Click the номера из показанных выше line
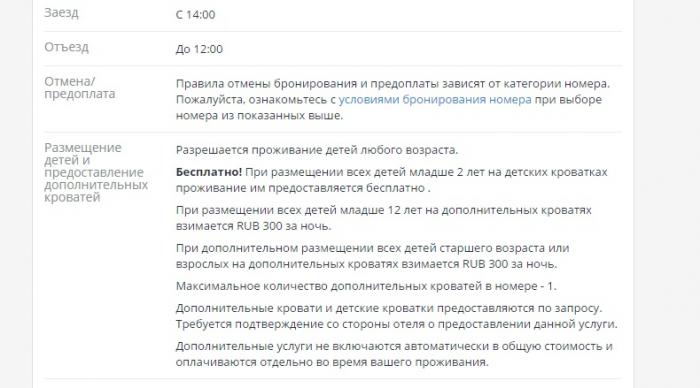Viewport: 700px width, 388px height. 259,116
